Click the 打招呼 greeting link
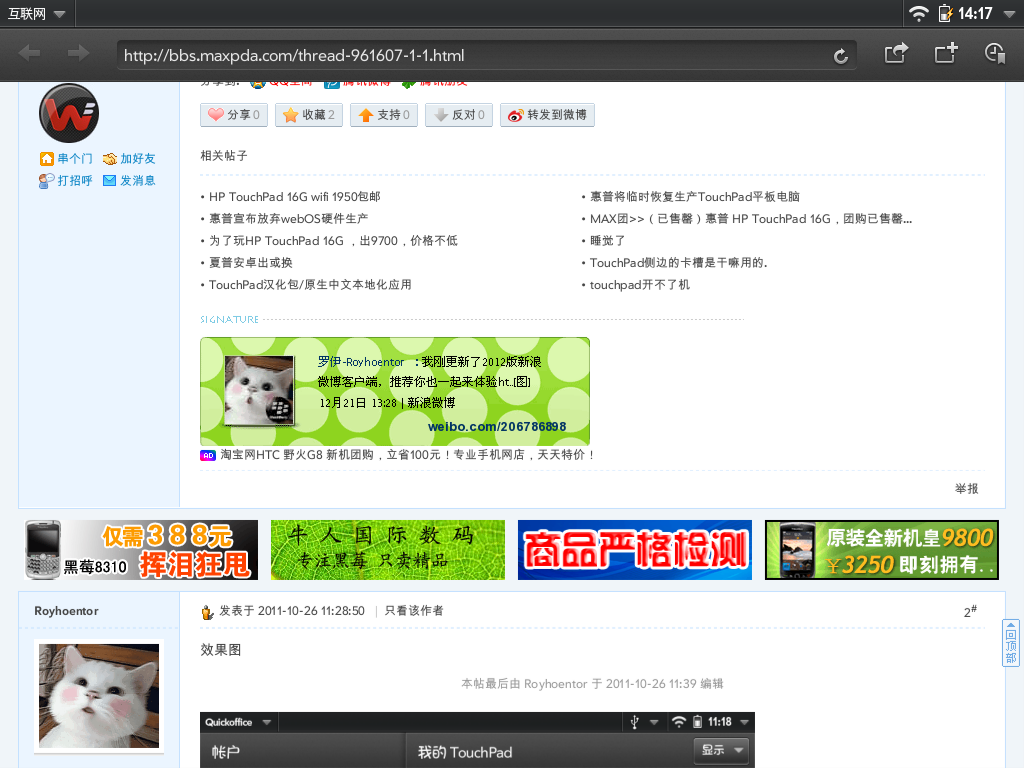The width and height of the screenshot is (1024, 768). point(66,181)
